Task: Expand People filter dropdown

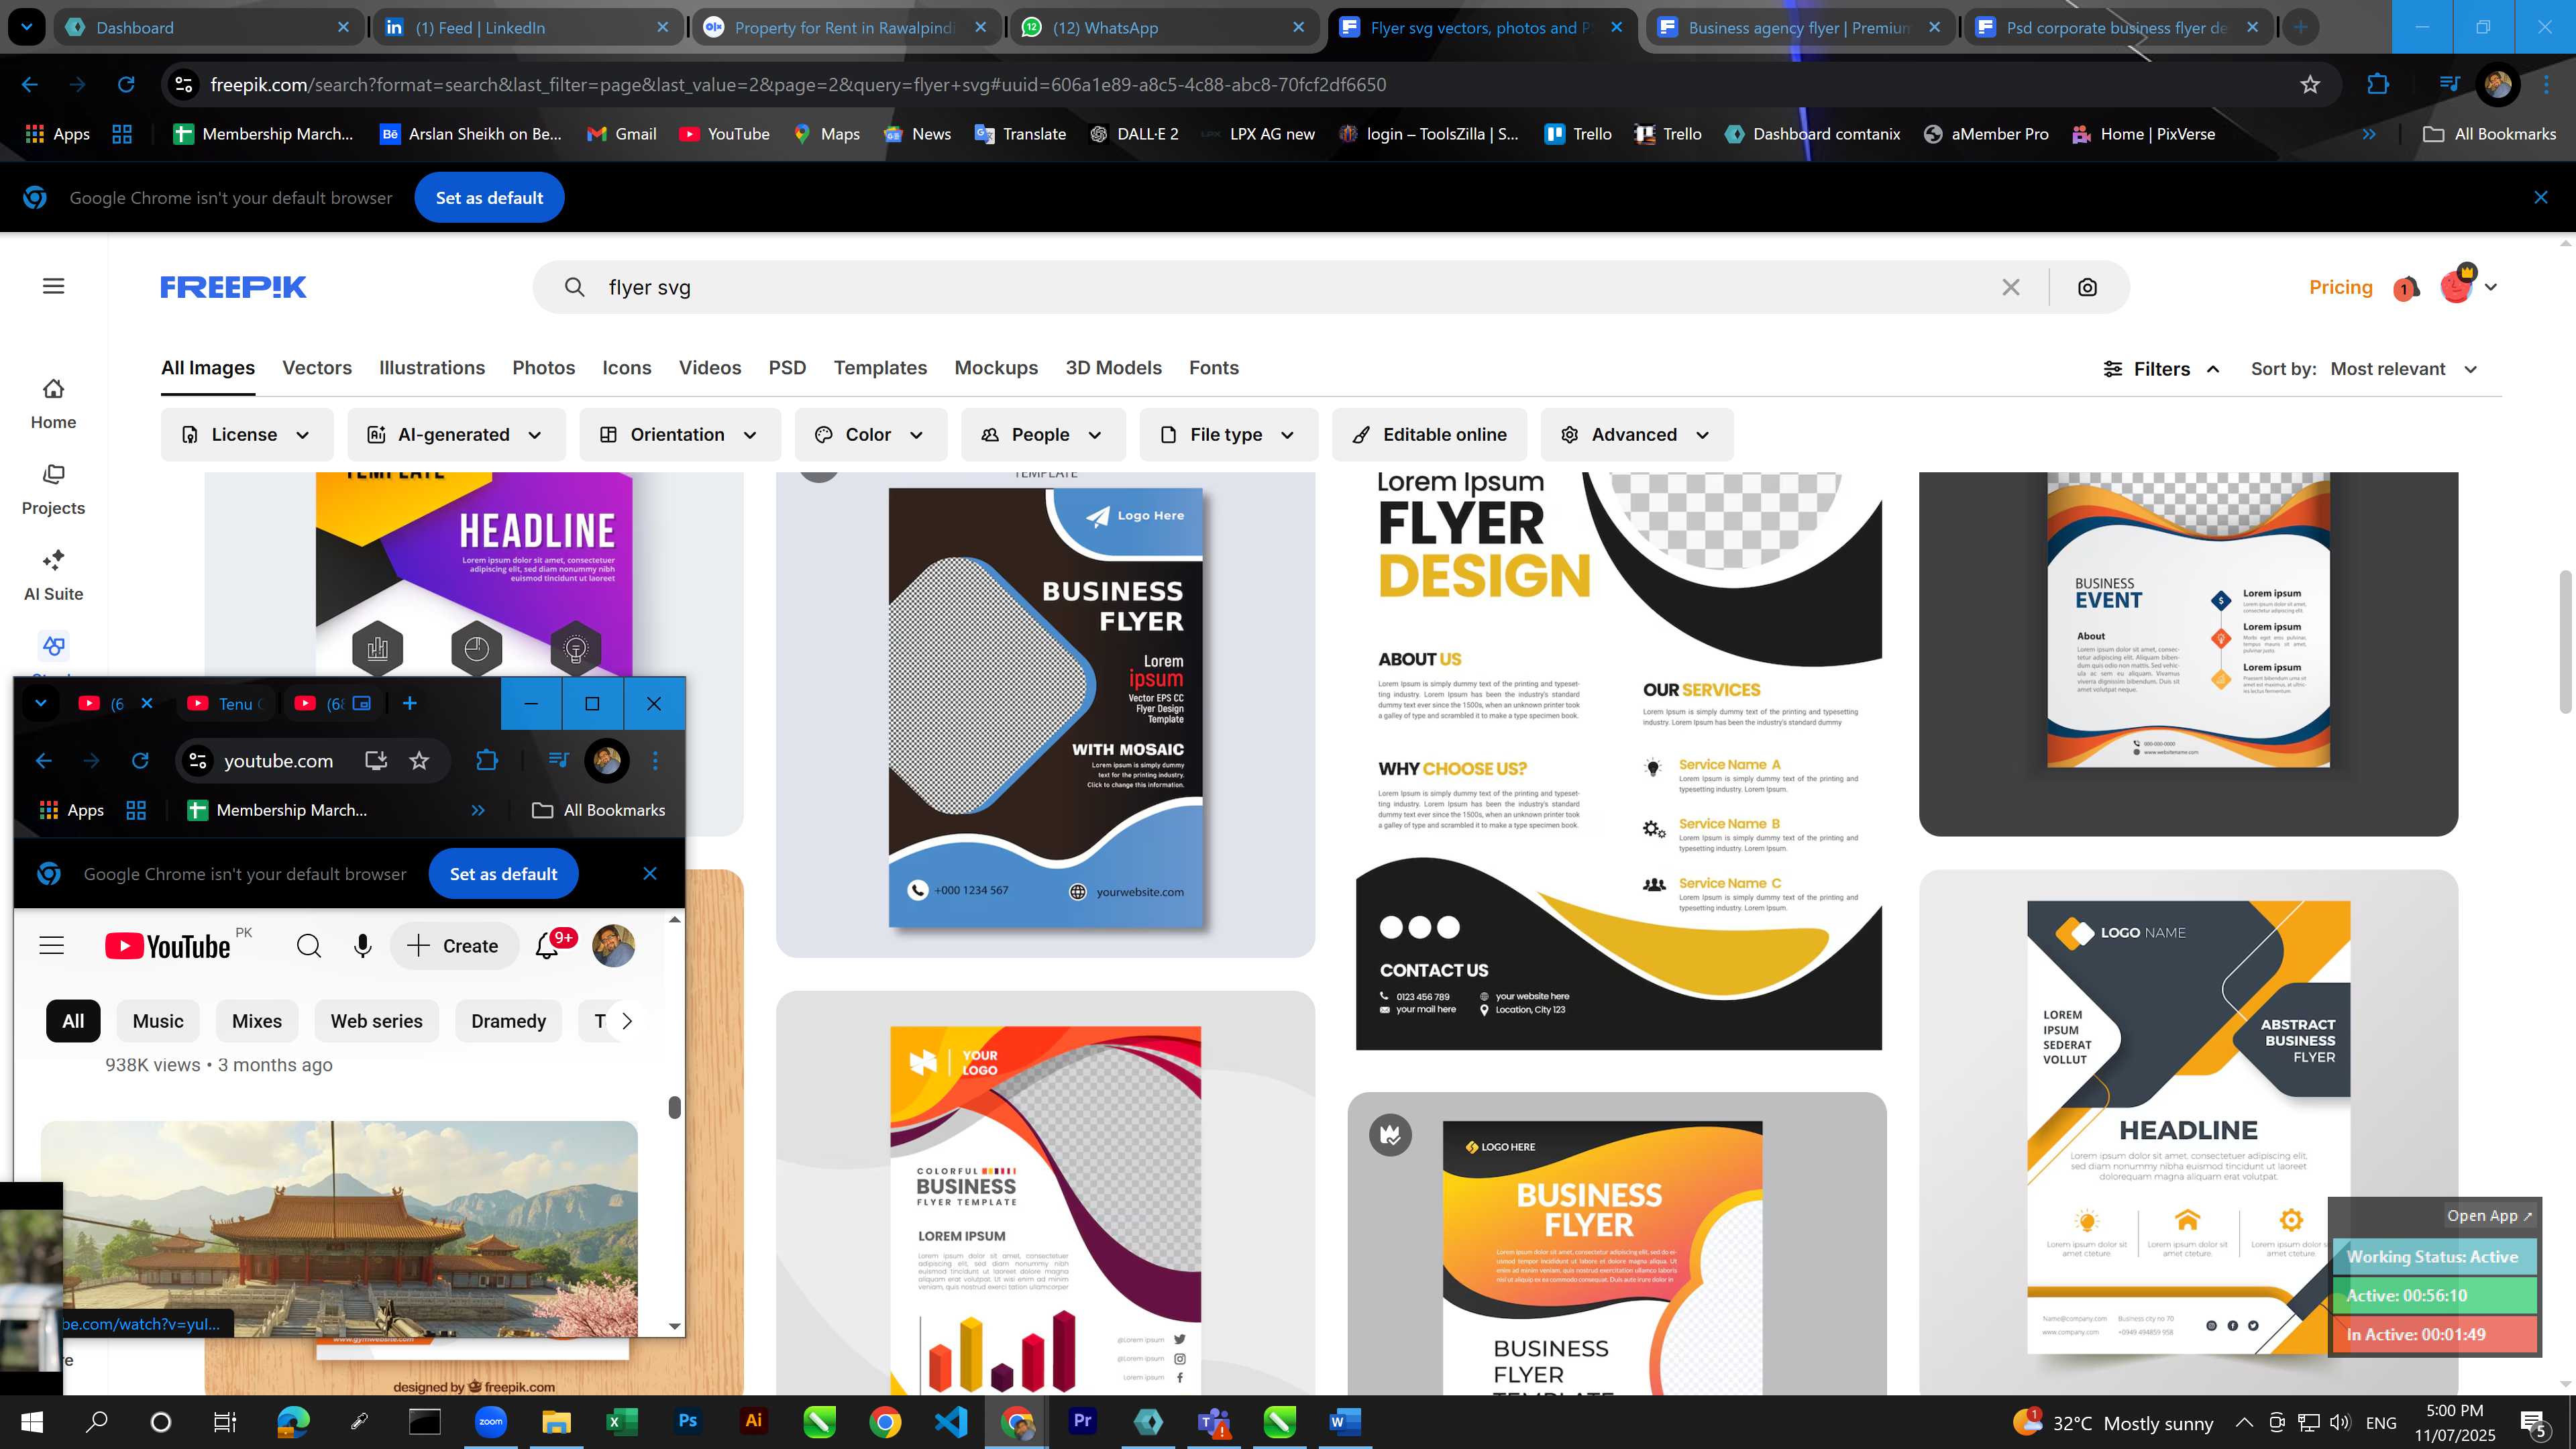Action: click(1042, 435)
